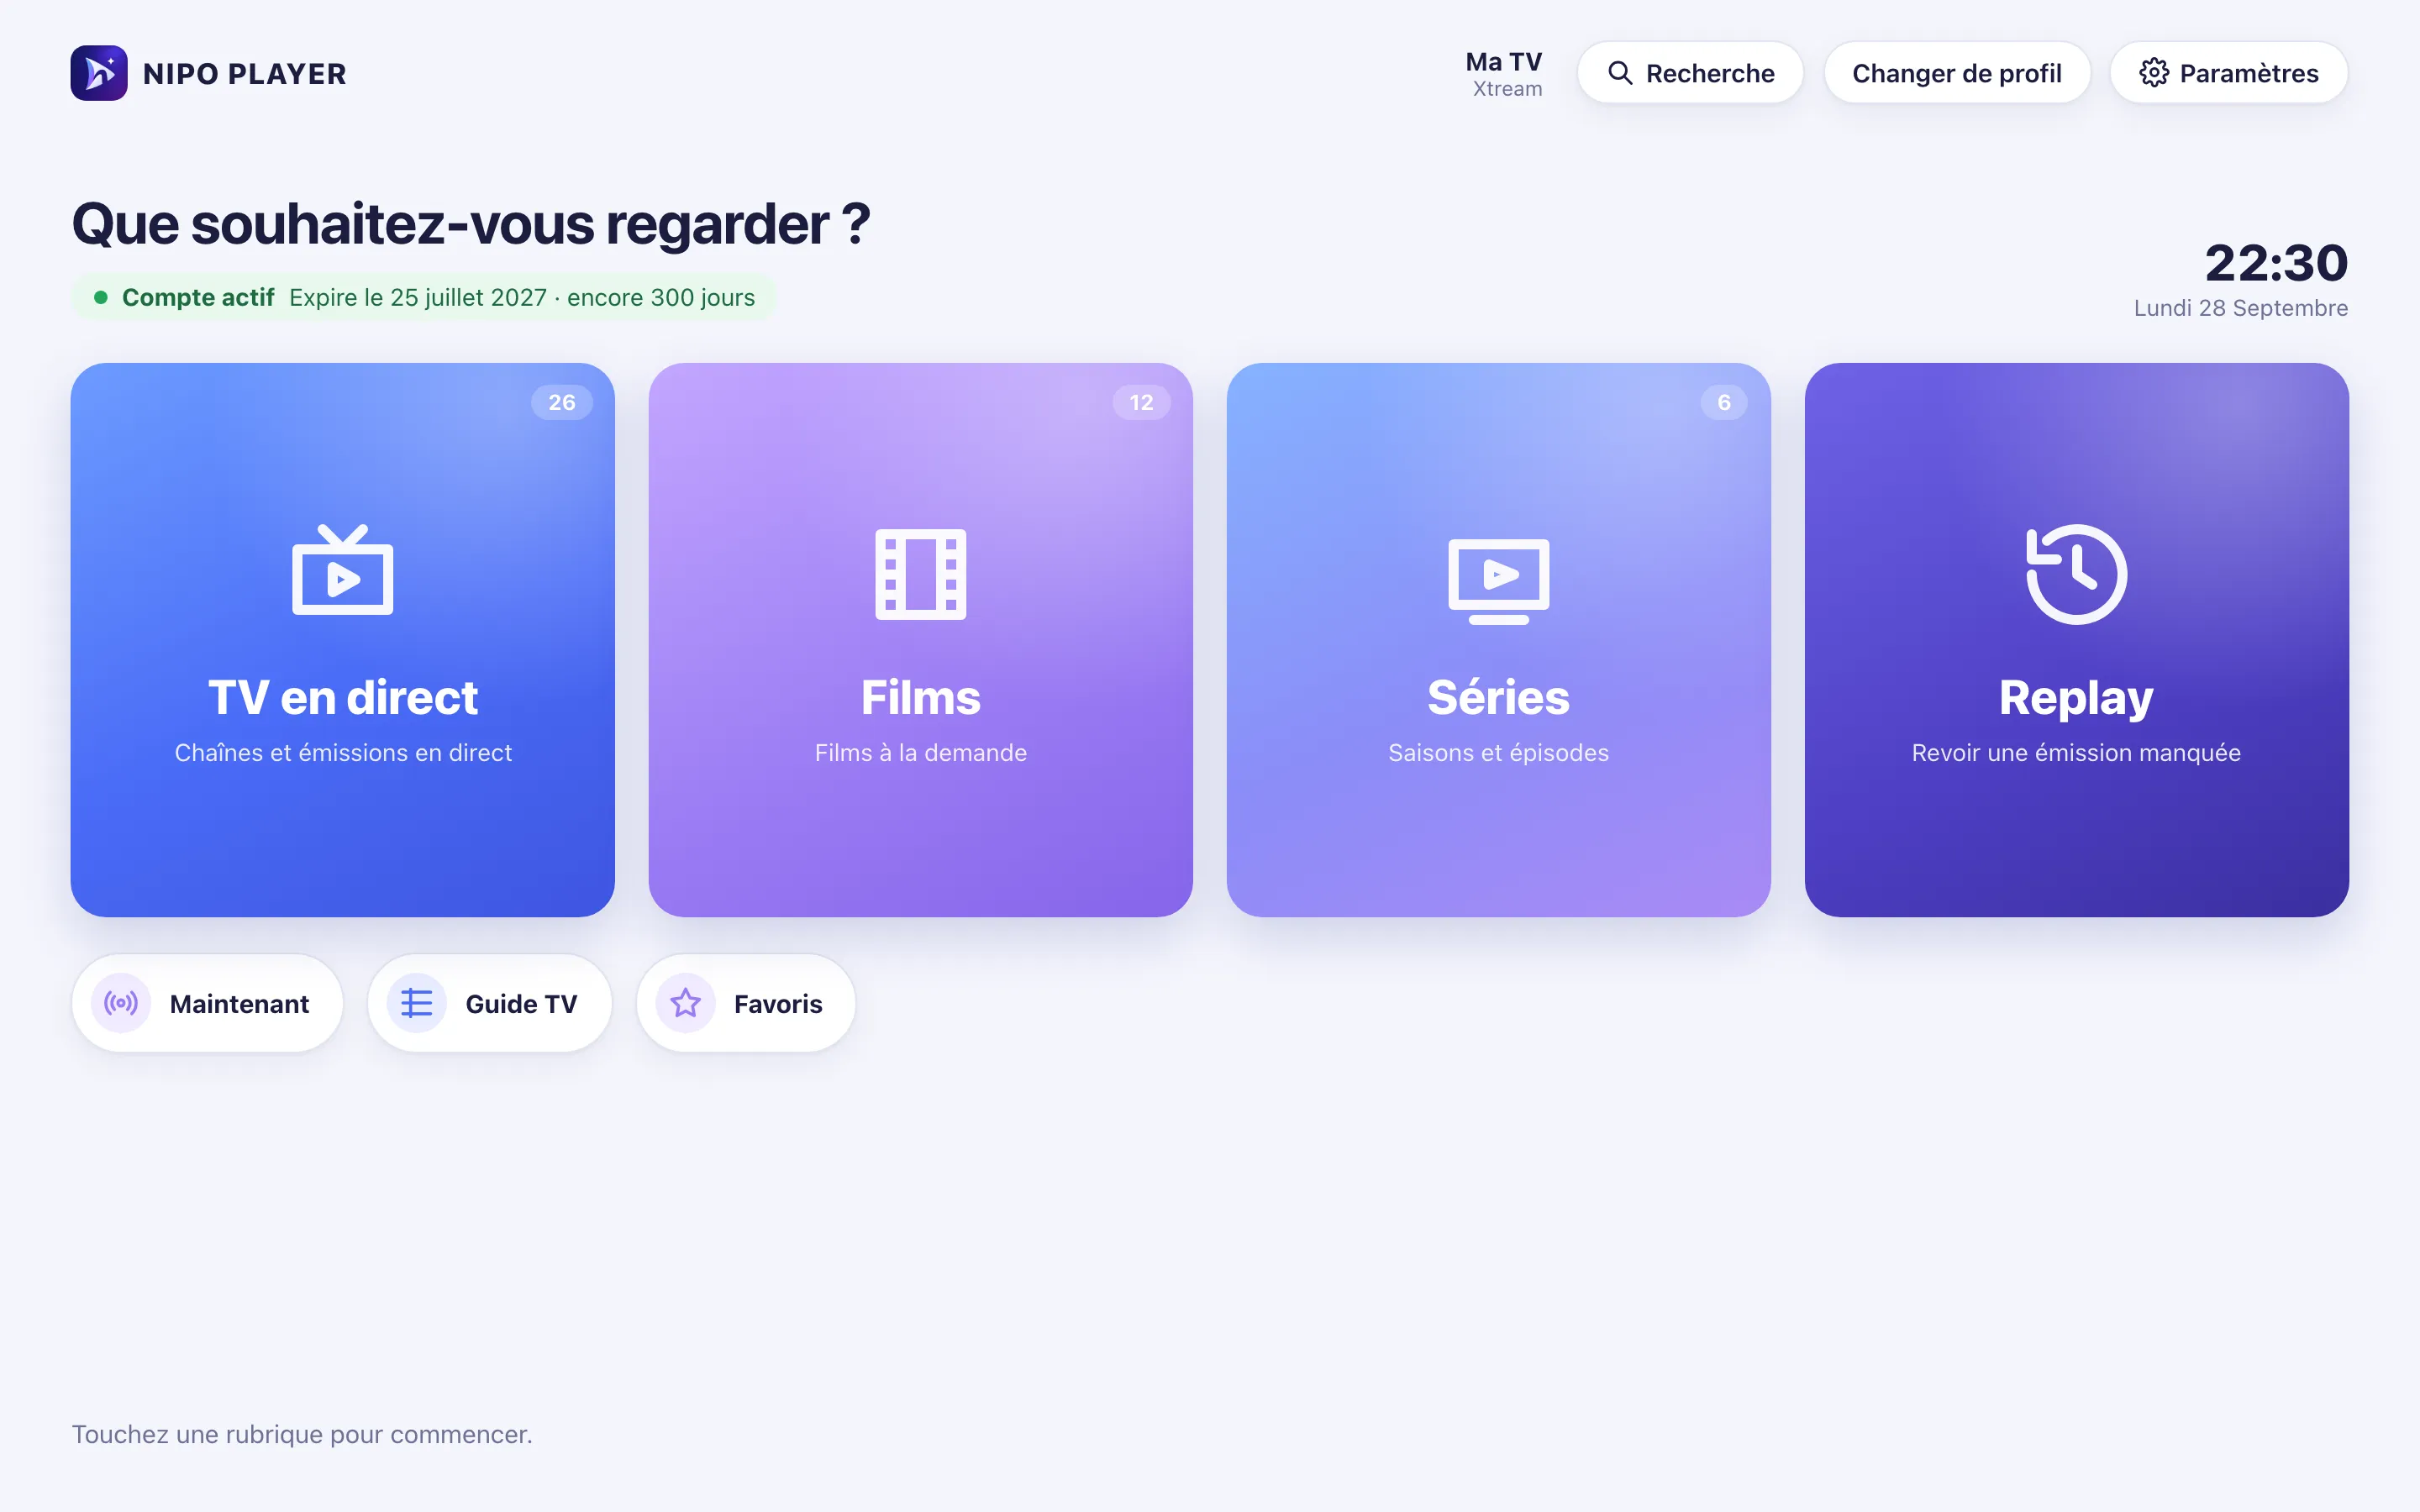Click the Maintenant broadcast icon
This screenshot has height=1512, width=2420.
click(x=121, y=1003)
